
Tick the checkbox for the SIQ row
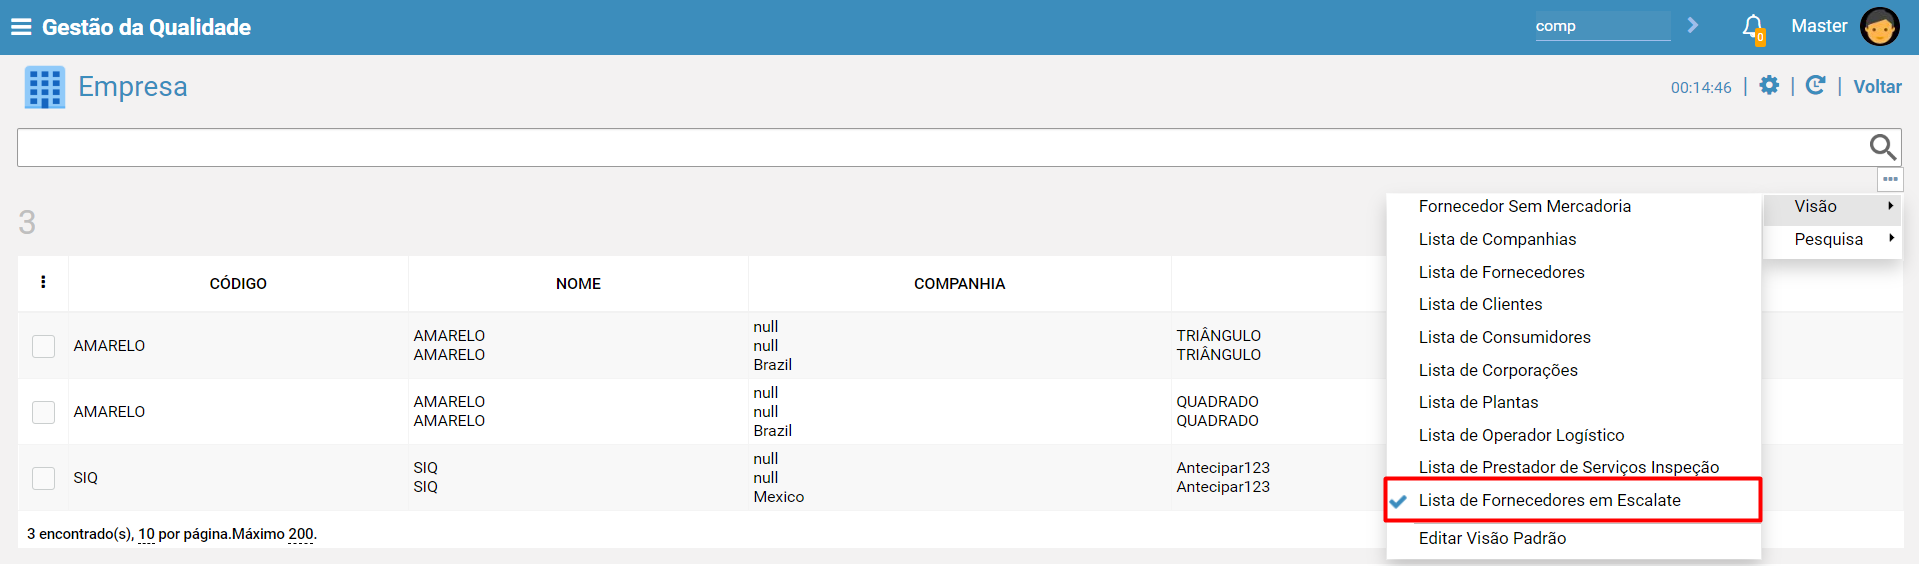tap(43, 478)
